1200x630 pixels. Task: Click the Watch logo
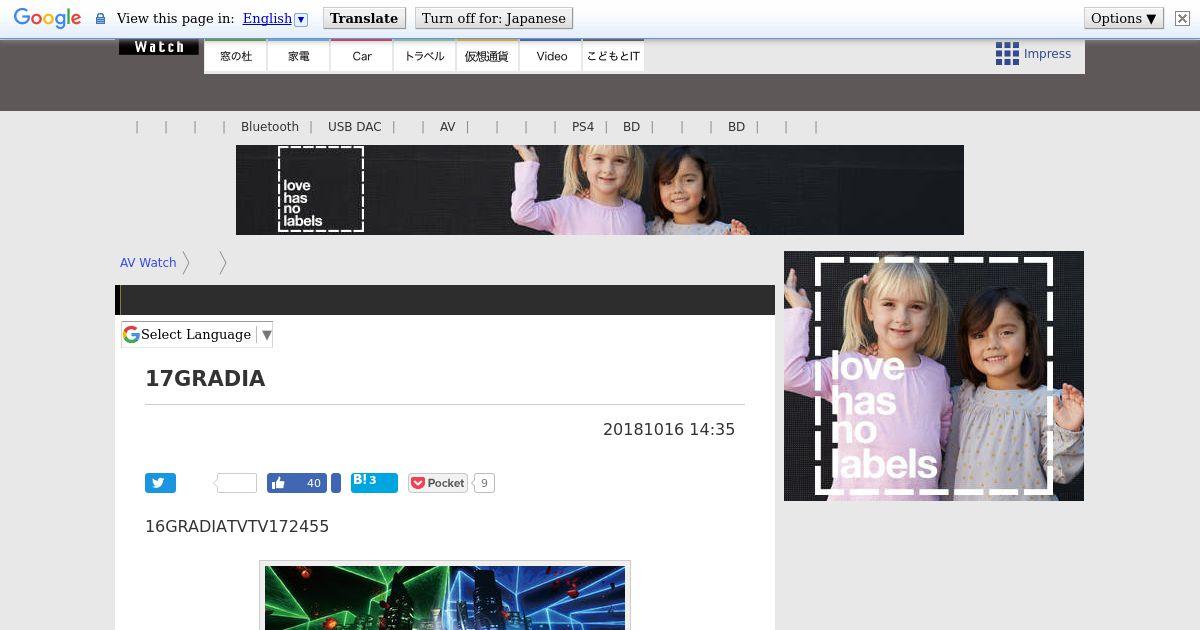click(158, 47)
